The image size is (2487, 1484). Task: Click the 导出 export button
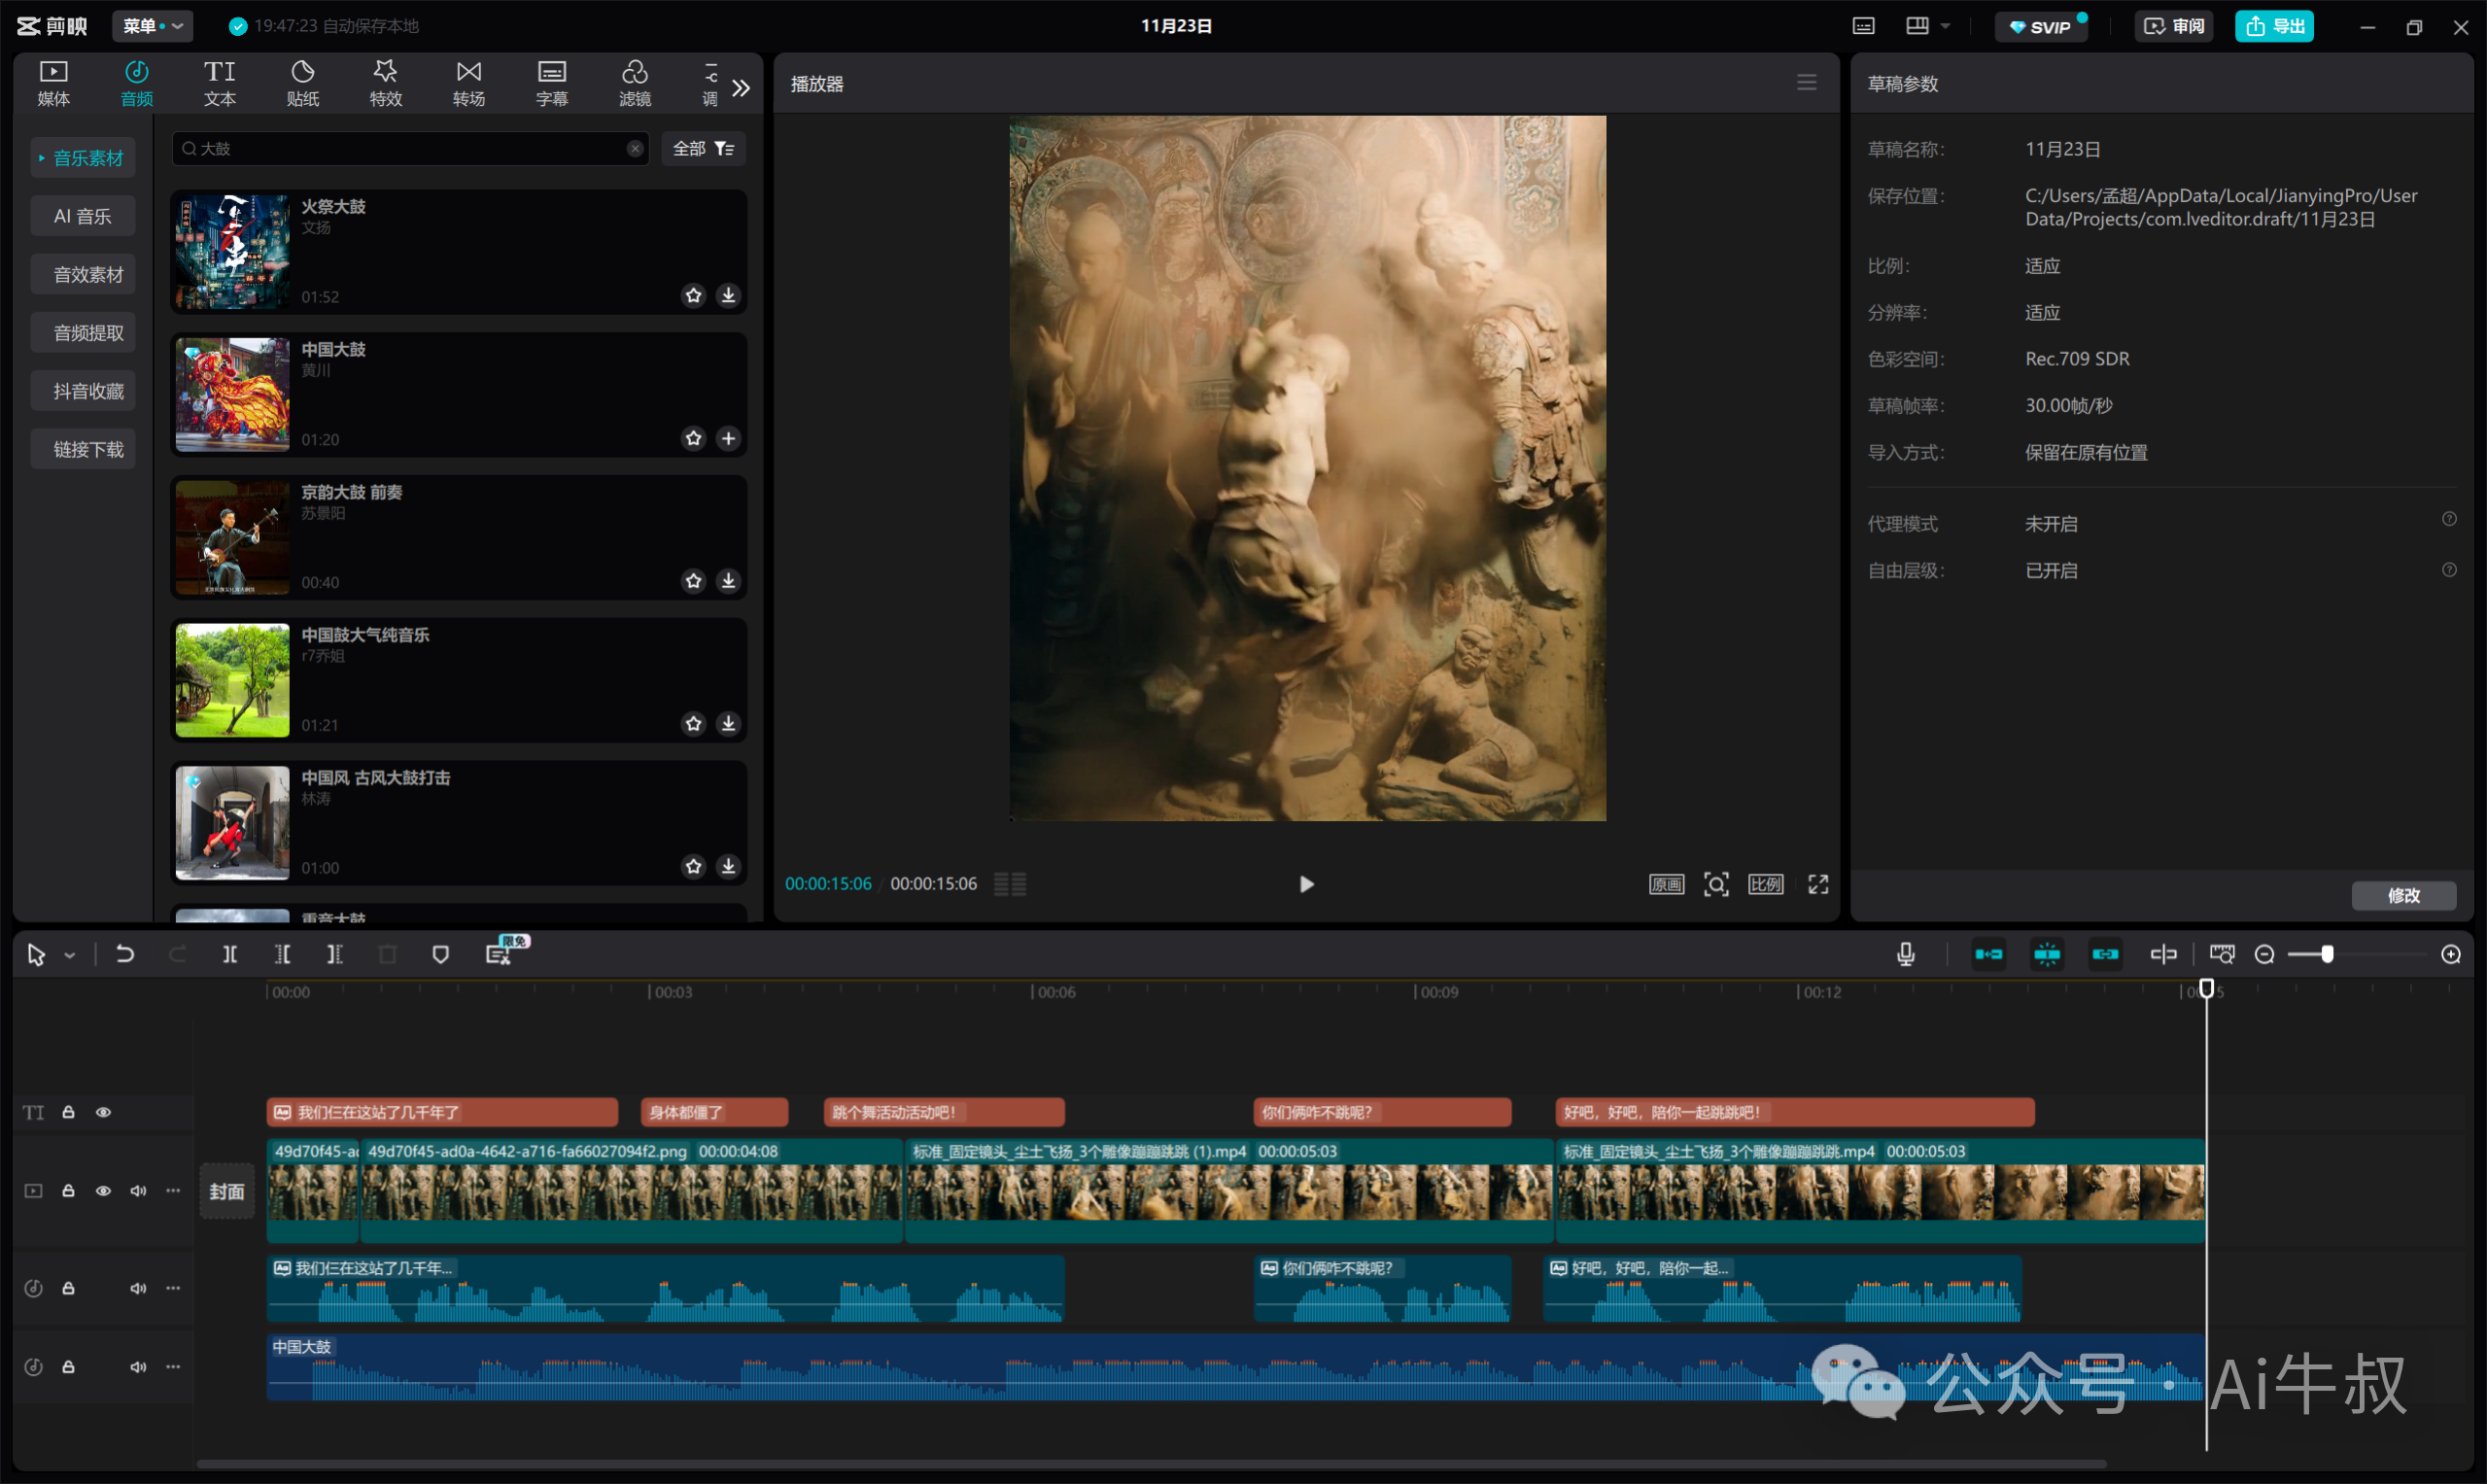pyautogui.click(x=2274, y=26)
